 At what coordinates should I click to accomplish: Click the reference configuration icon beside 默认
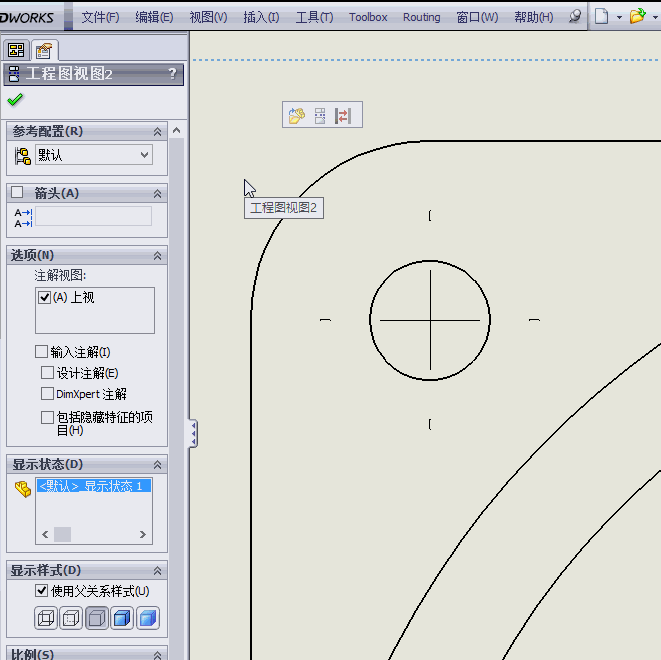tap(22, 156)
